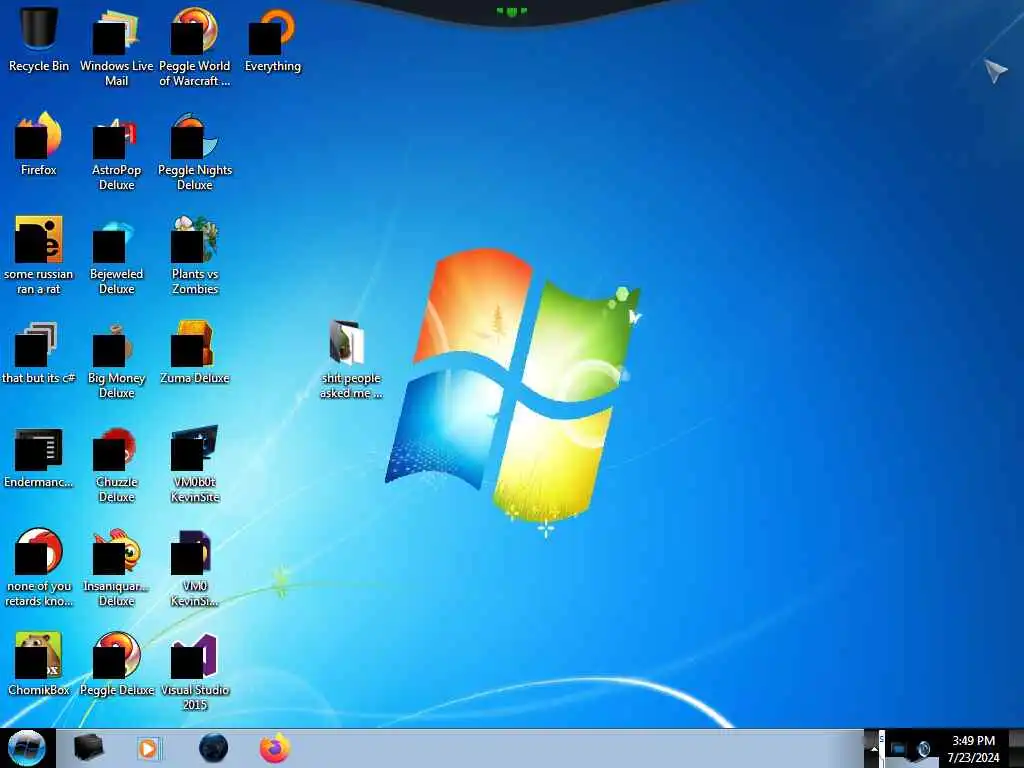Select the Everything search shortcut
The image size is (1024, 768).
273,39
